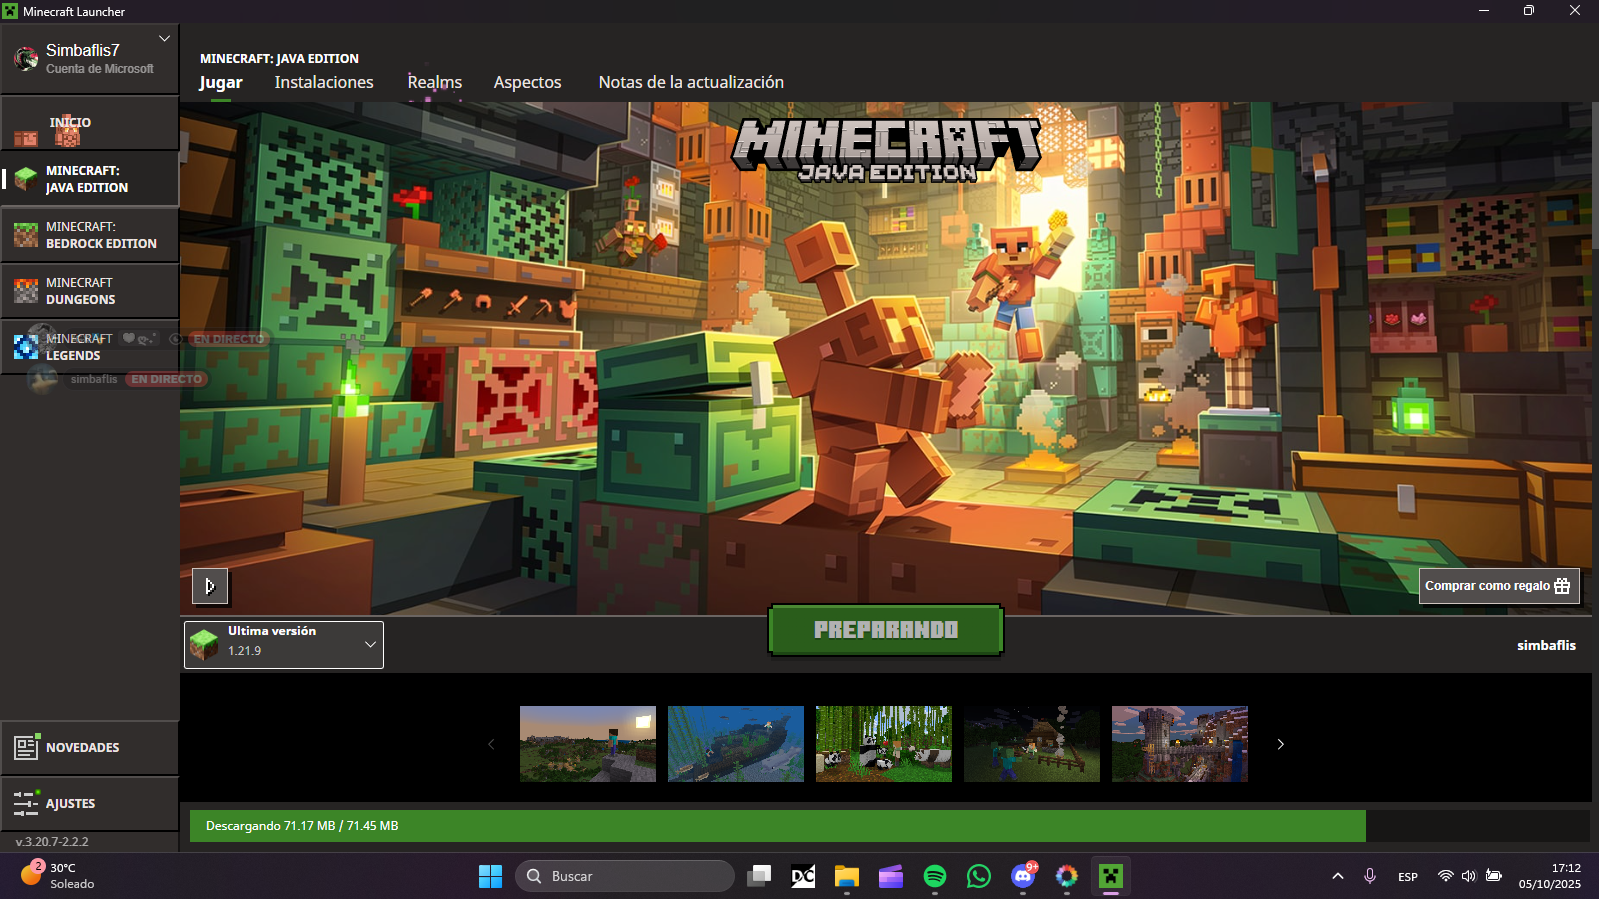Open the sunset landscape screenshot thumbnail

(x=588, y=744)
